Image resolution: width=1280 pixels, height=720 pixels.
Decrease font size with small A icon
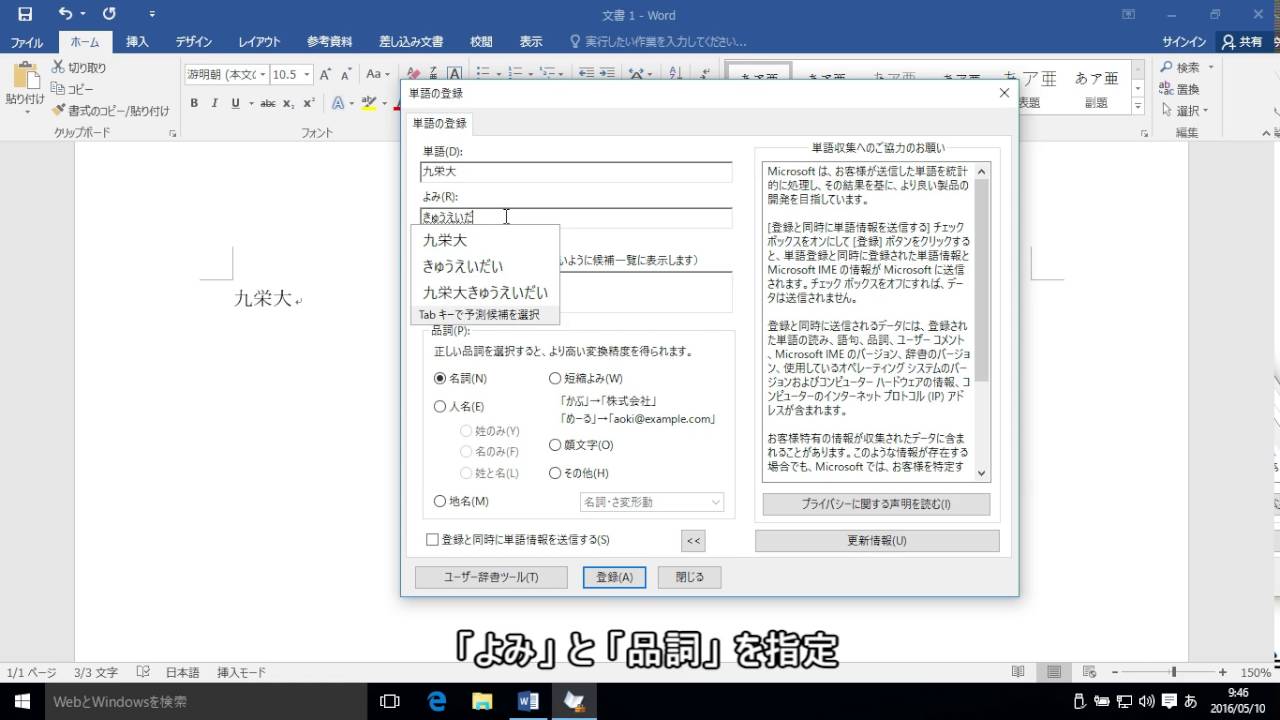tap(346, 74)
